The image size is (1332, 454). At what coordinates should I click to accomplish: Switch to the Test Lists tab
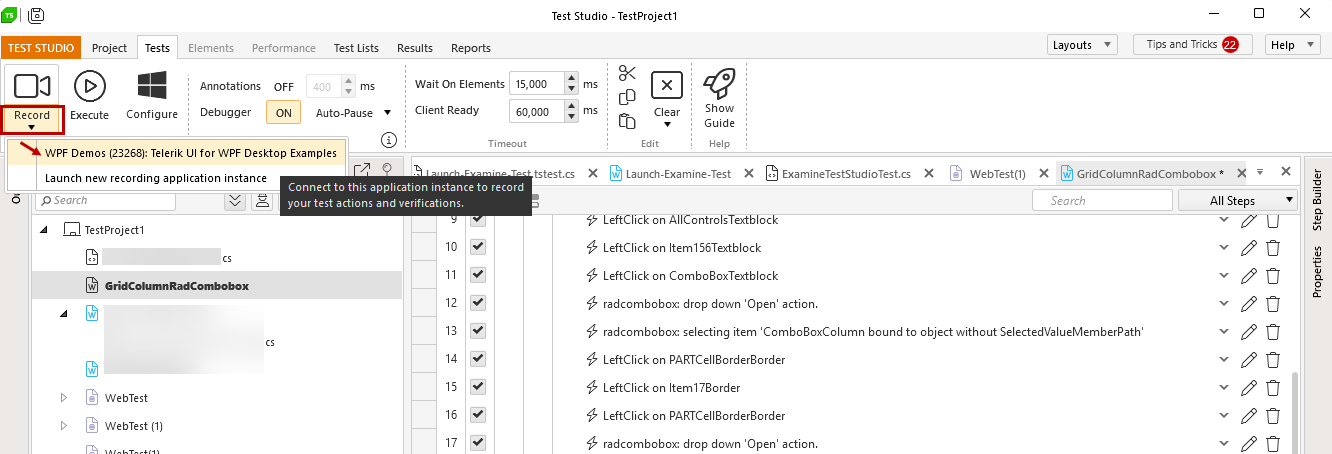[356, 48]
